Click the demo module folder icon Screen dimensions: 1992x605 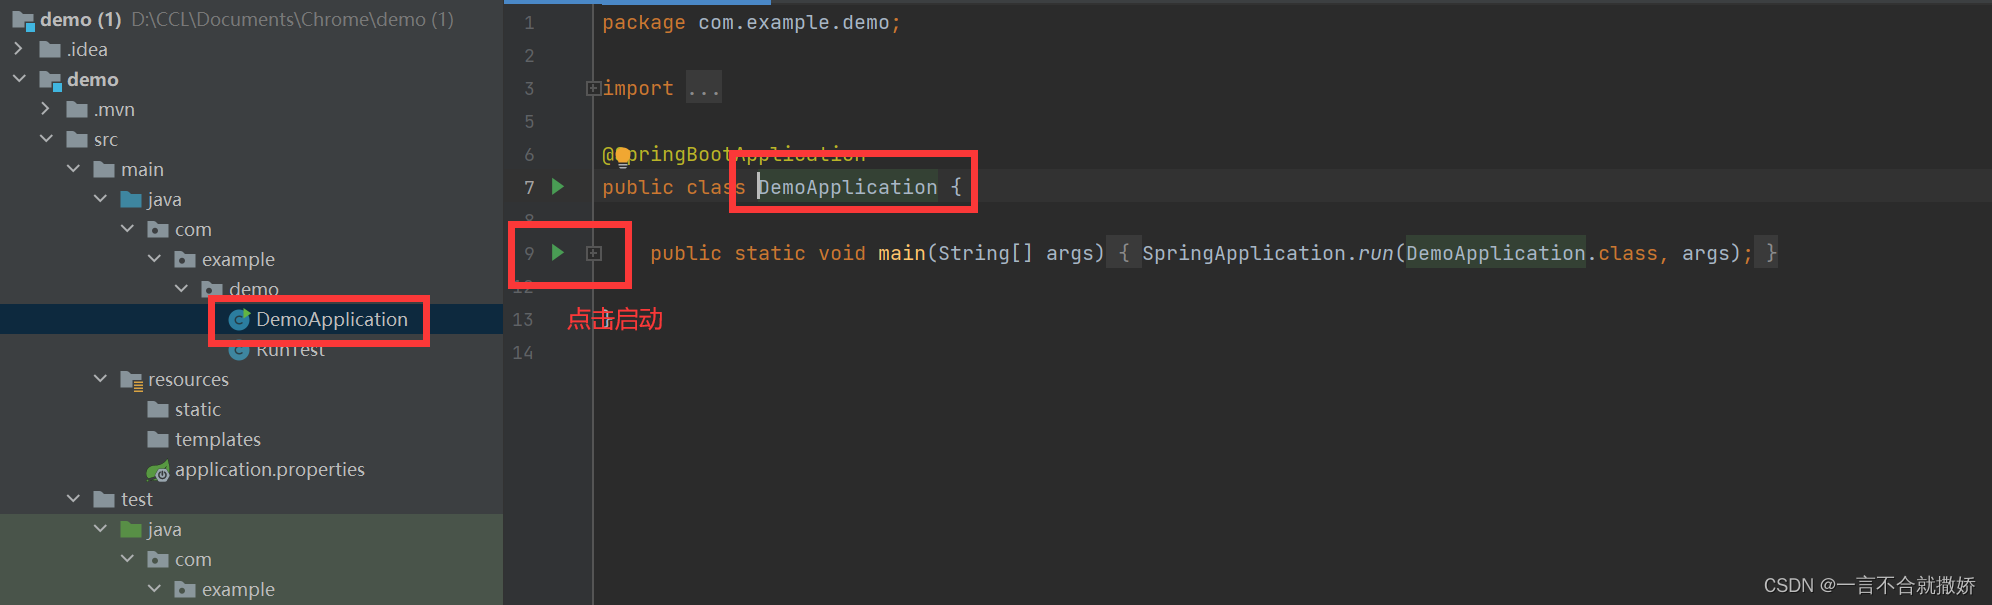tap(50, 80)
